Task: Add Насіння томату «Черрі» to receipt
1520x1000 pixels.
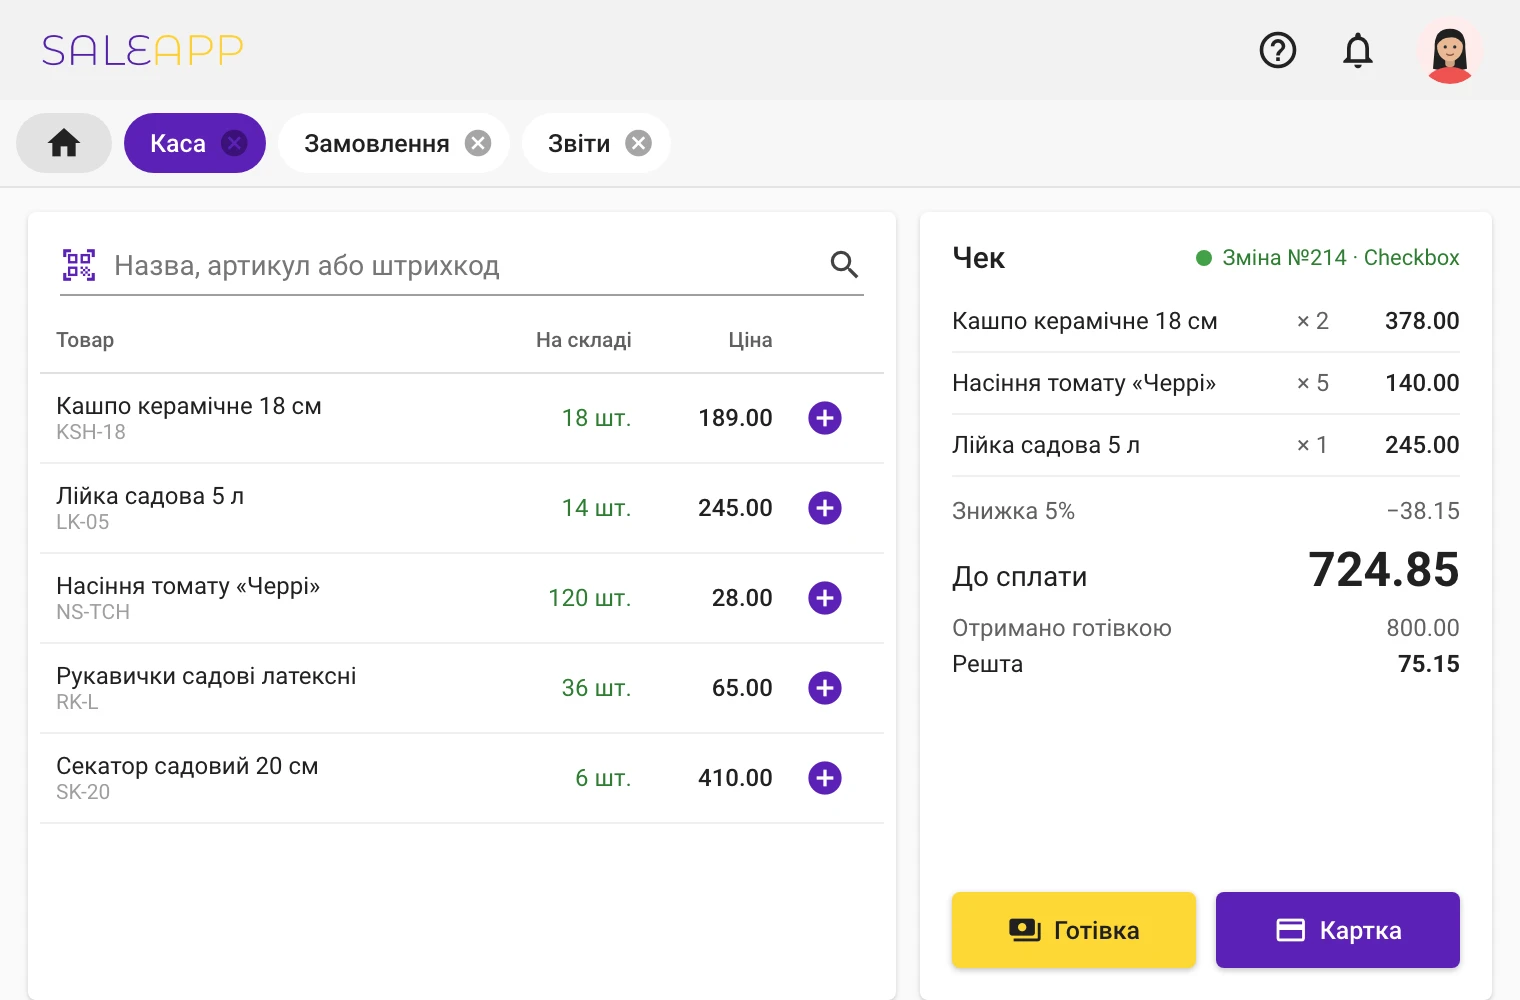Action: 825,598
